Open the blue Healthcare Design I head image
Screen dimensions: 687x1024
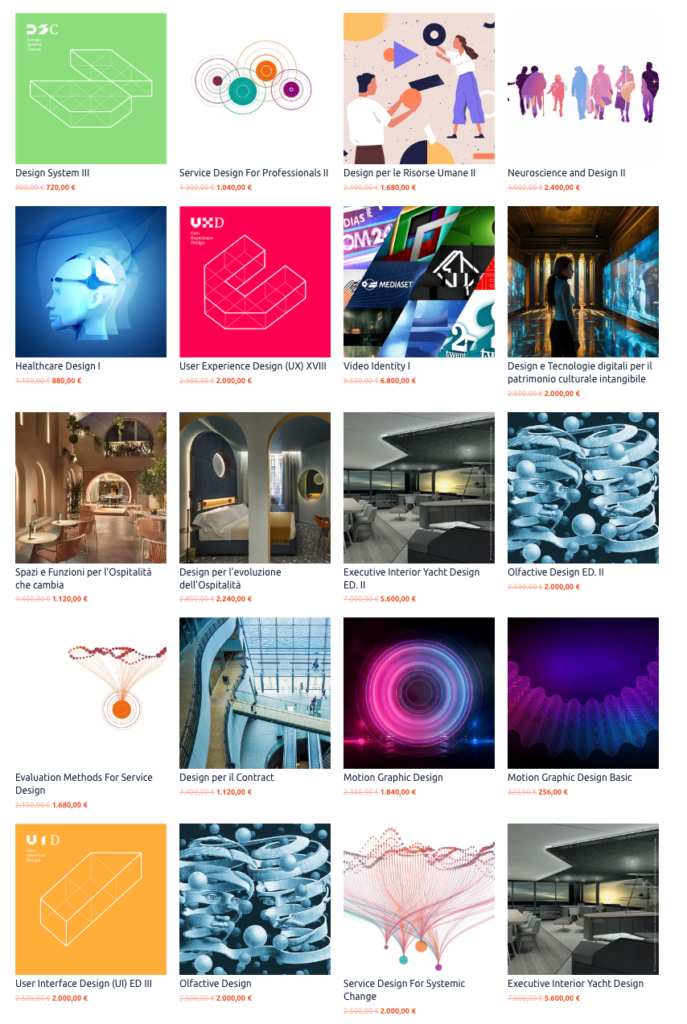point(91,281)
